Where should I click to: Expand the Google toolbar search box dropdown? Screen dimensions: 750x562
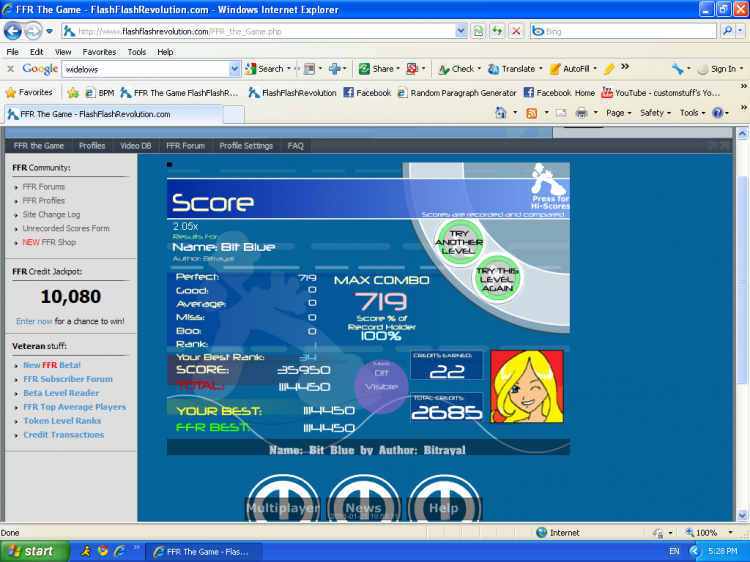tap(235, 69)
